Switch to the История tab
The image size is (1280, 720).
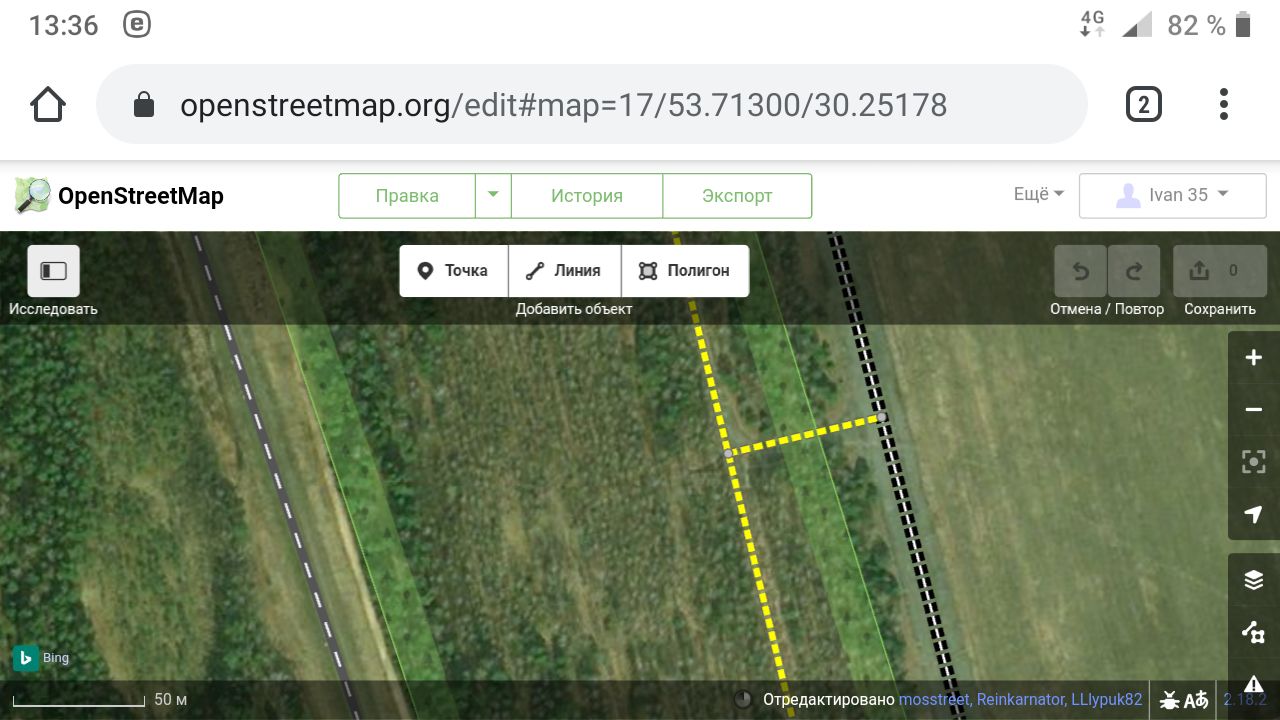tap(587, 195)
